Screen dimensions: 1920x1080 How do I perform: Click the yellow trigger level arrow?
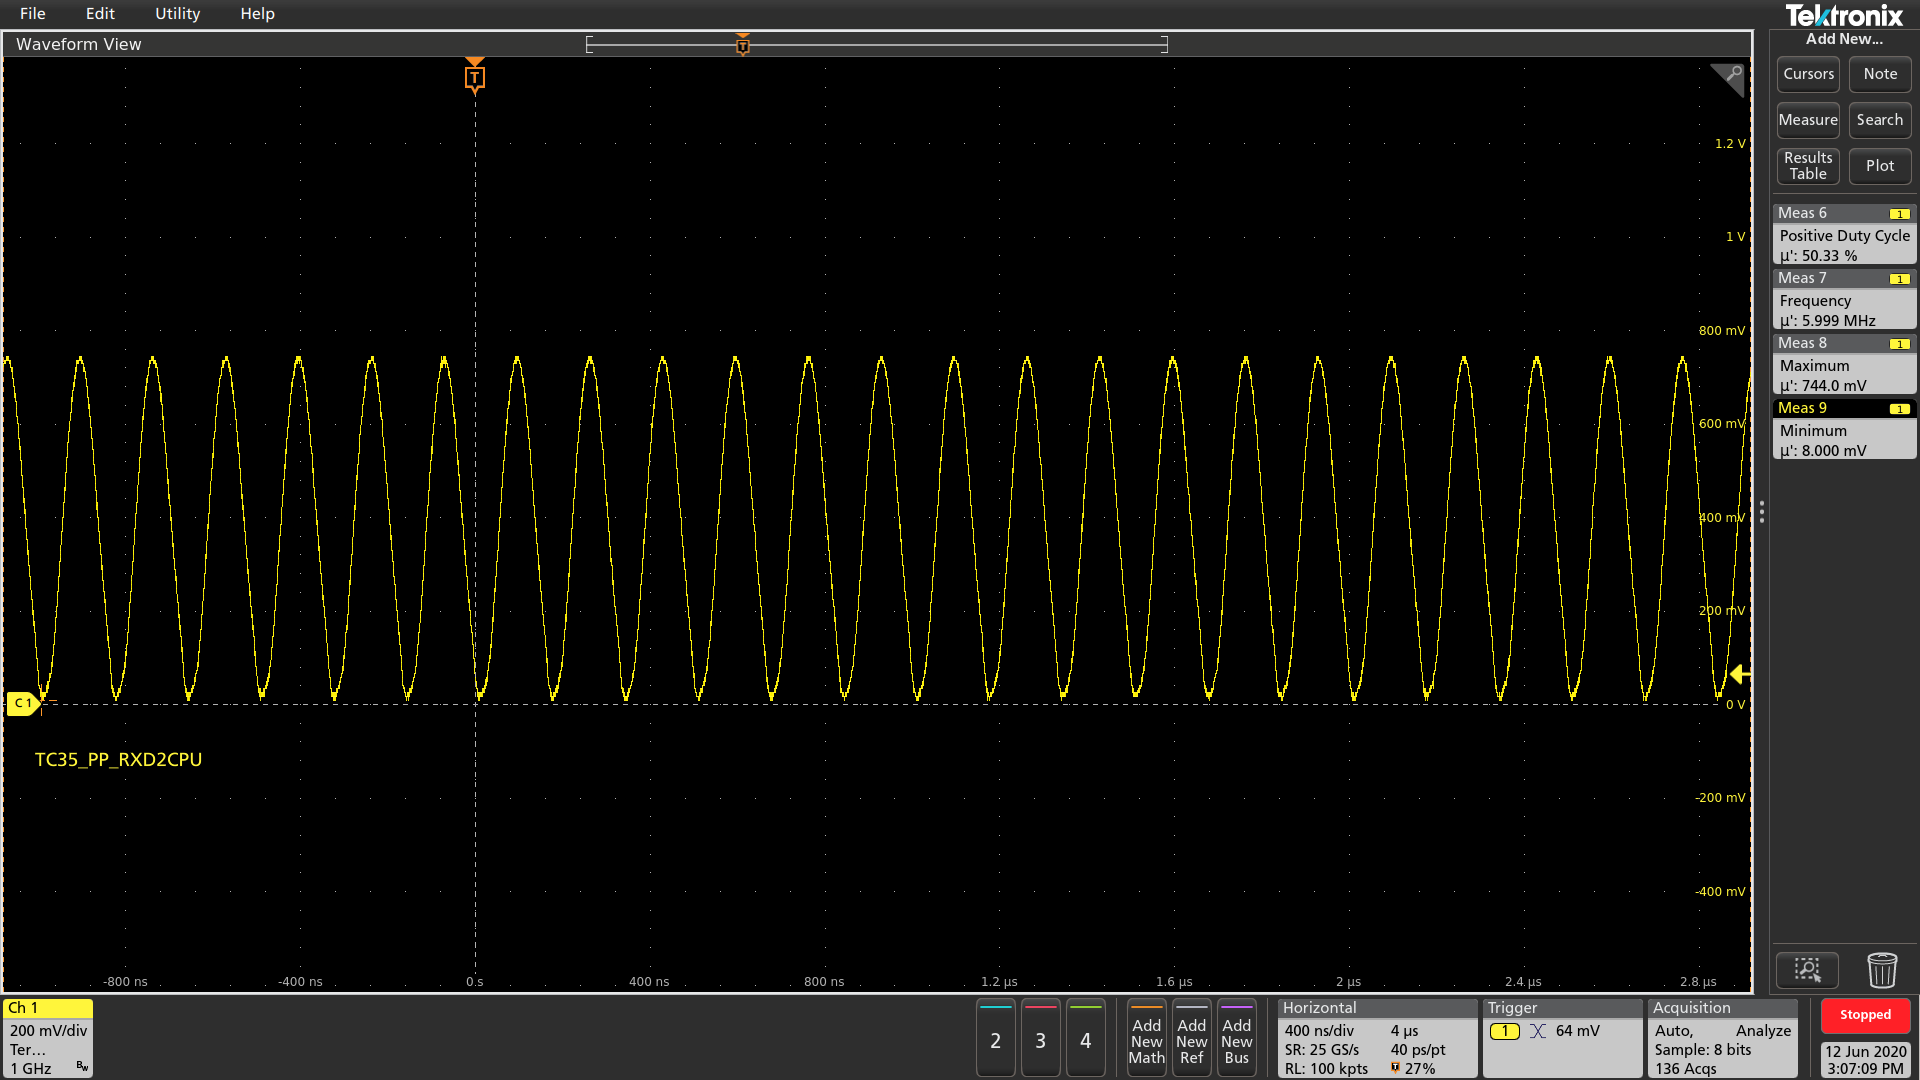pos(1740,674)
